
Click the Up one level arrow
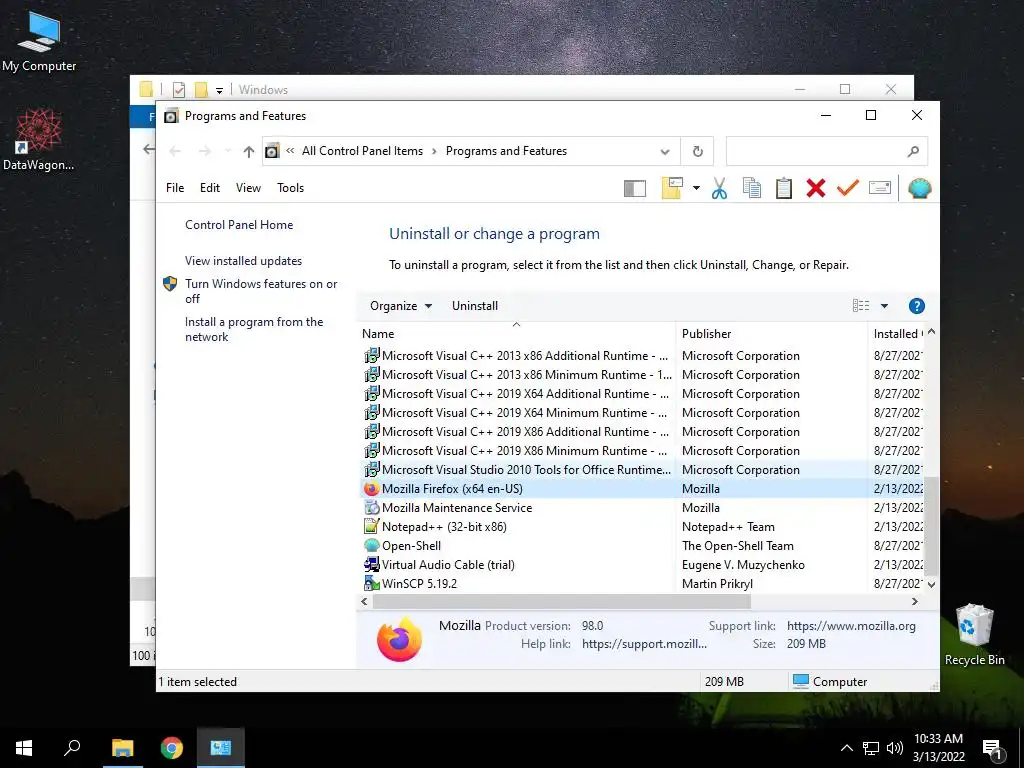point(248,152)
